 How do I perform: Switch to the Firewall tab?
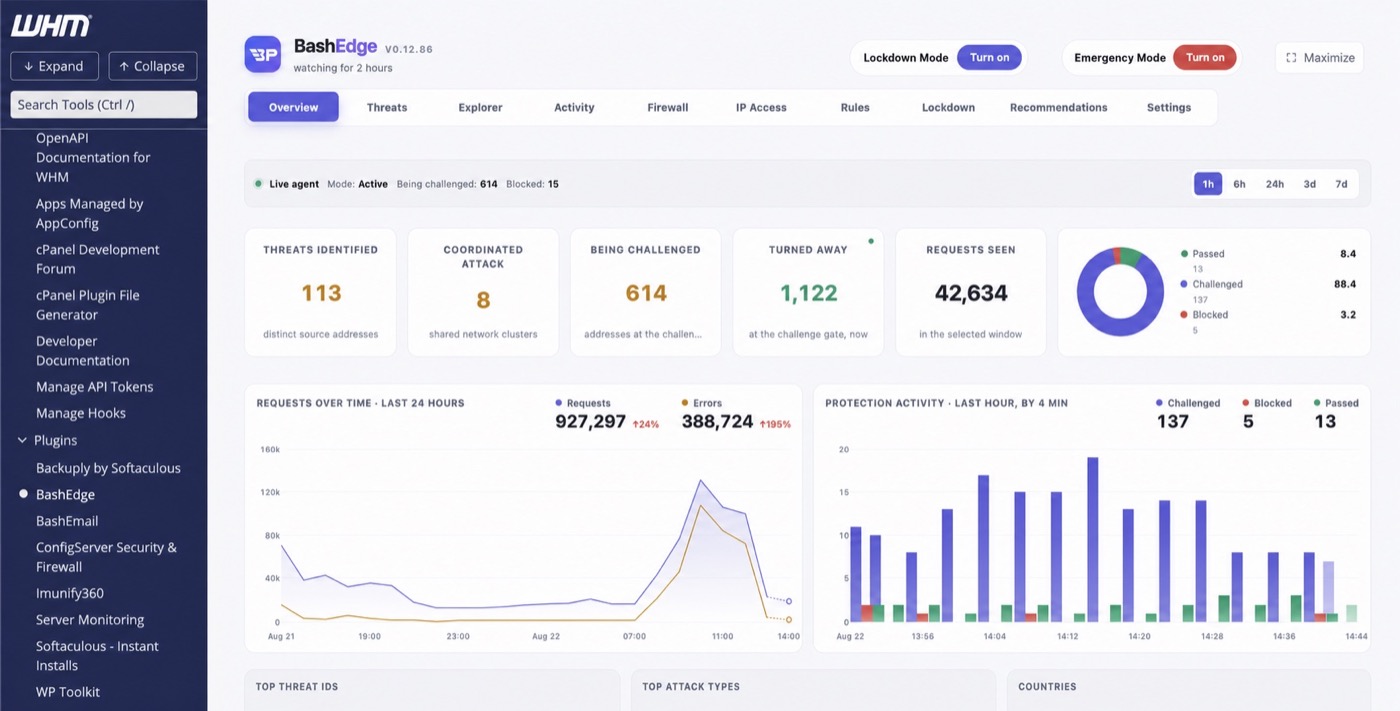[667, 107]
